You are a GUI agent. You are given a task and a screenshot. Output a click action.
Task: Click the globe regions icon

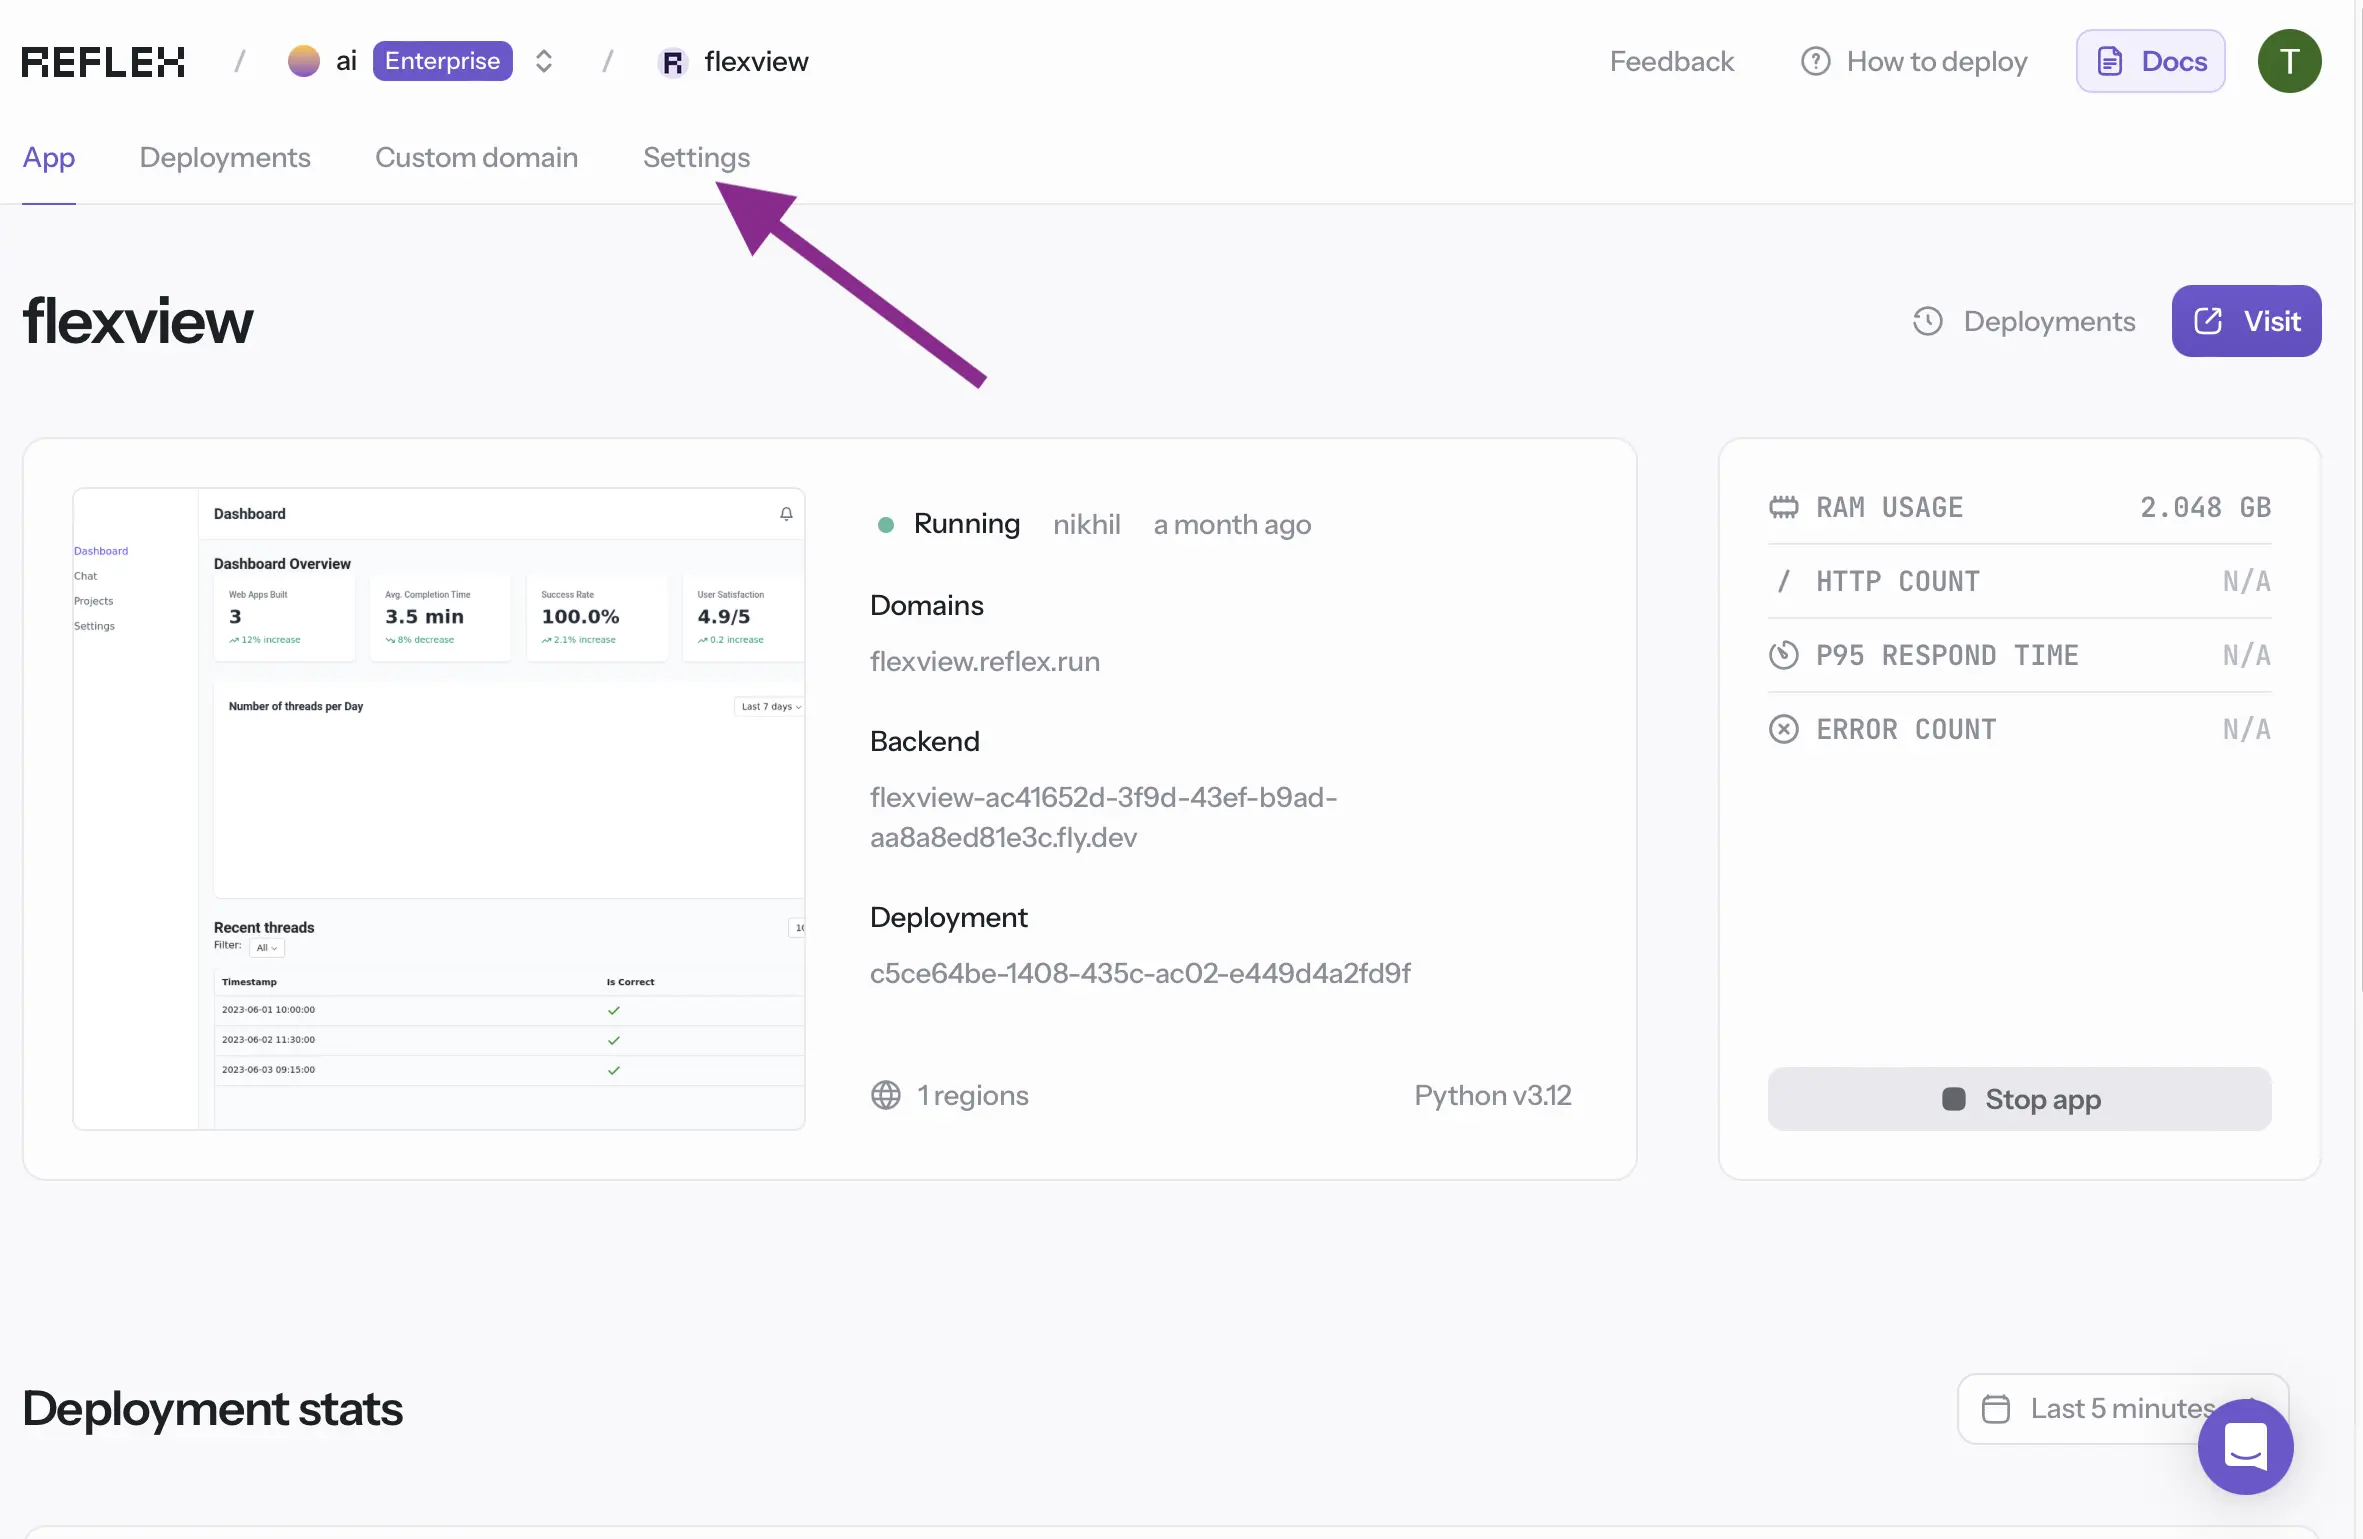885,1096
